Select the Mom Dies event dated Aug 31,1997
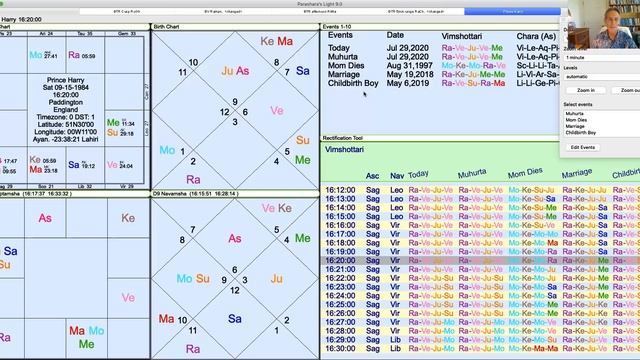 tap(443, 66)
